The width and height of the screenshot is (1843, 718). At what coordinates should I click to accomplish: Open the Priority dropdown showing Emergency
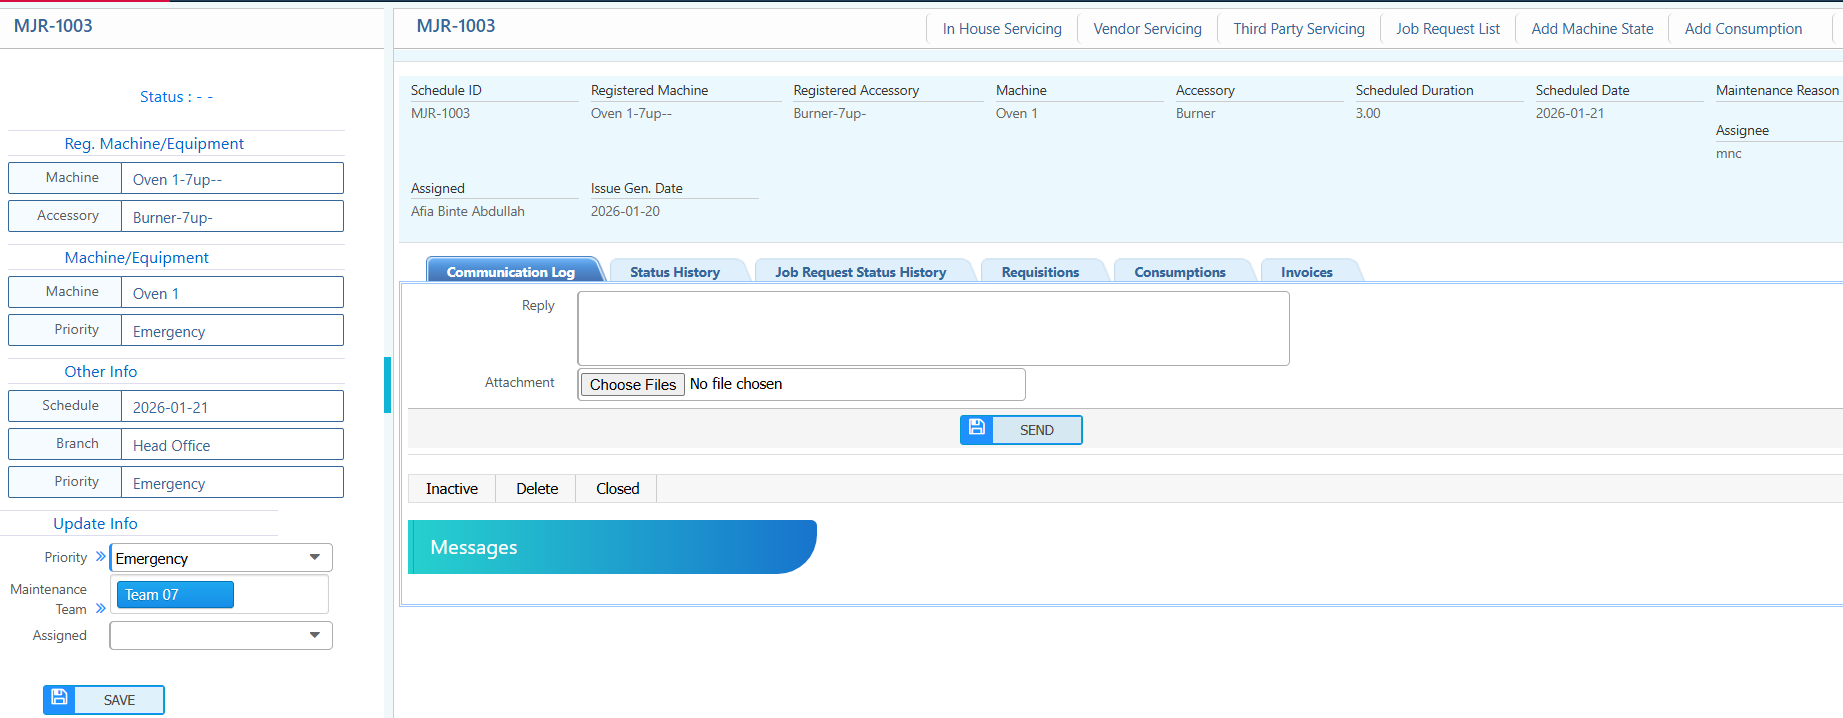click(x=220, y=558)
